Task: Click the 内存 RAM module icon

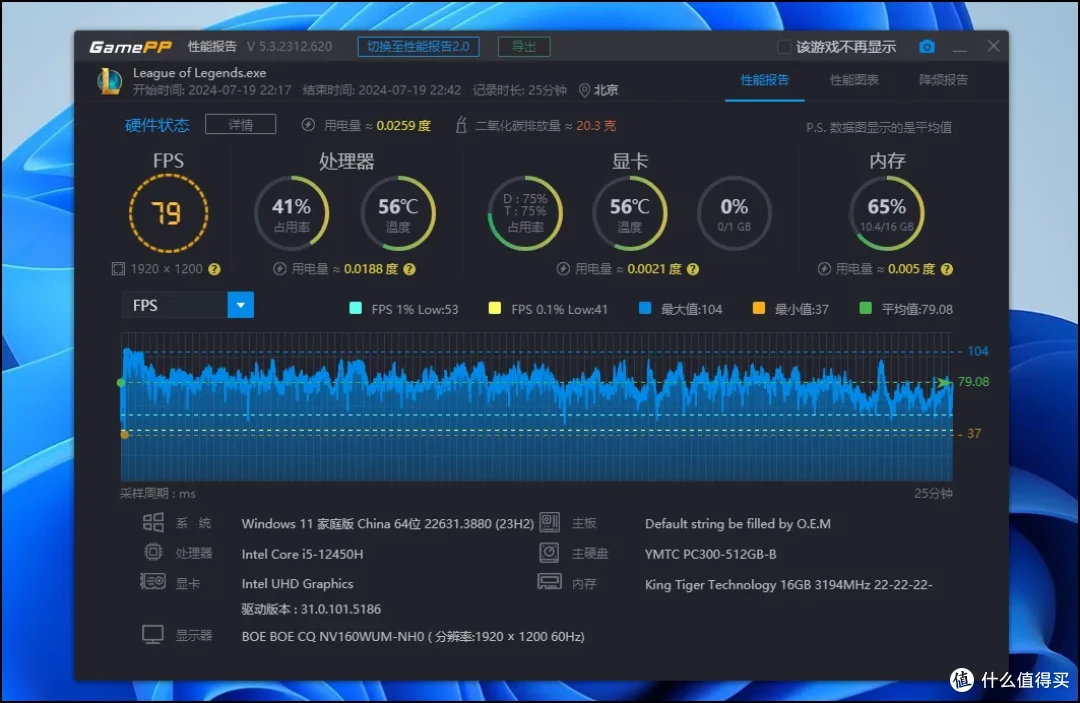Action: [549, 583]
